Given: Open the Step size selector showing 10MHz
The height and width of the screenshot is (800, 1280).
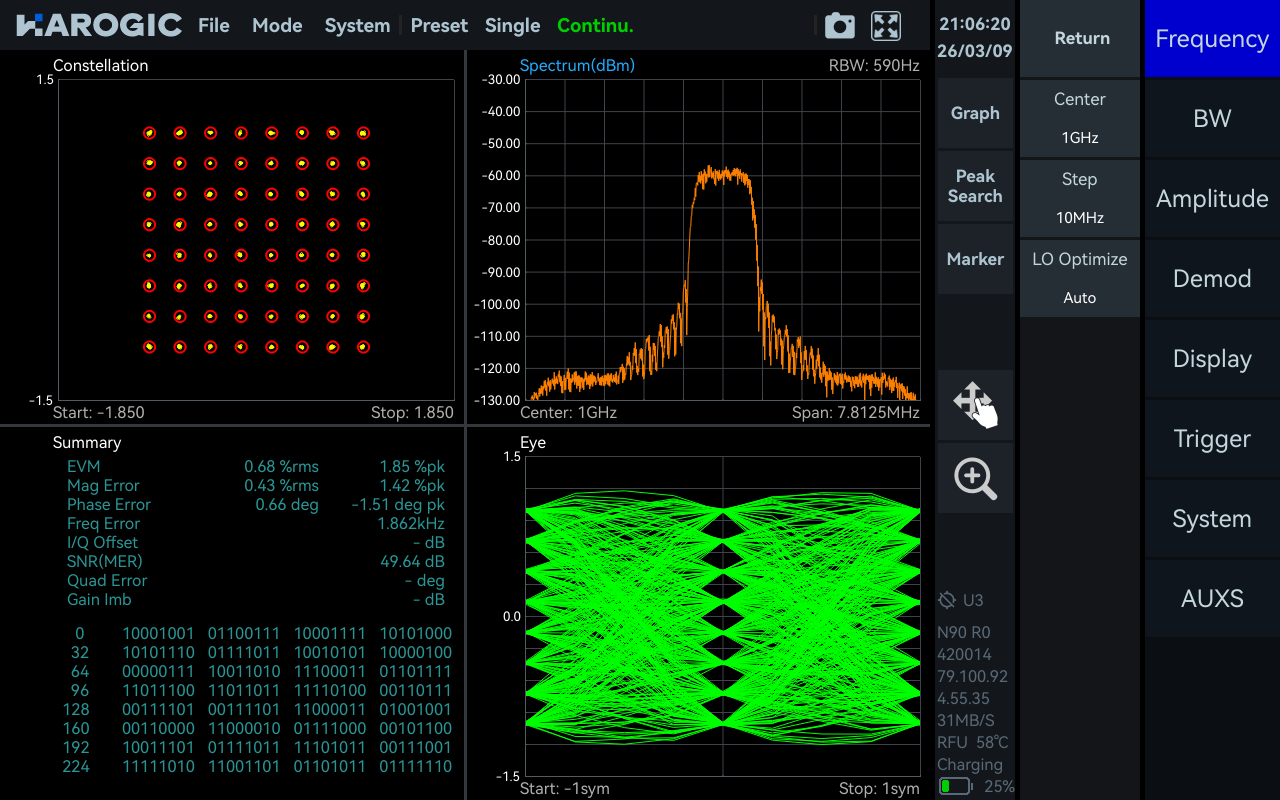Looking at the screenshot, I should pos(1079,197).
